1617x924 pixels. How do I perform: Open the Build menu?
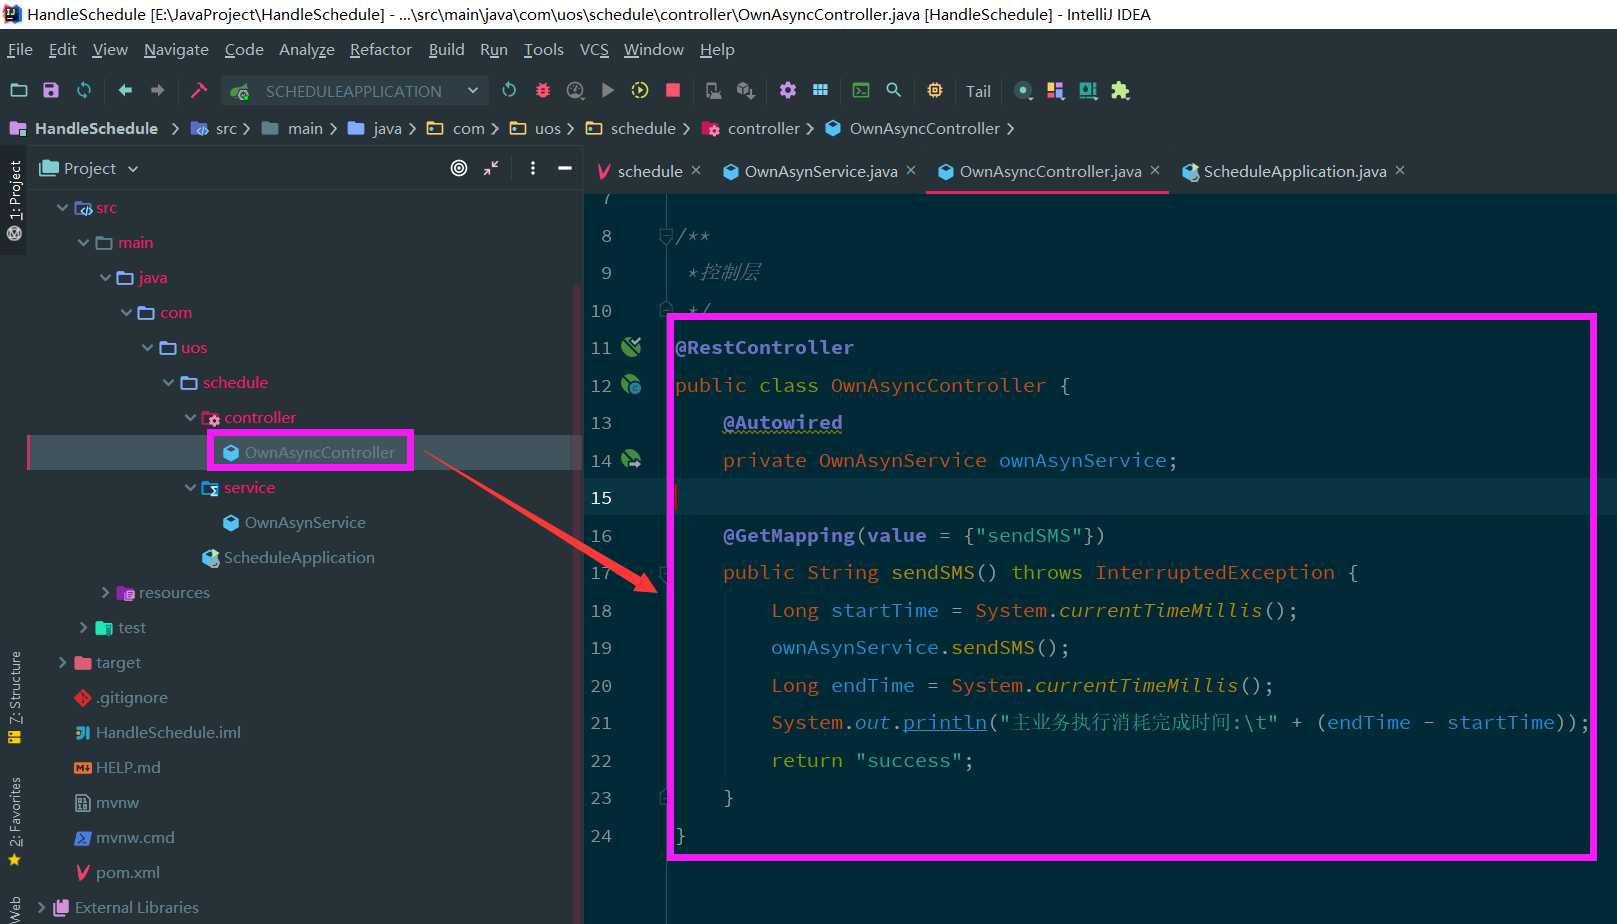pyautogui.click(x=446, y=49)
